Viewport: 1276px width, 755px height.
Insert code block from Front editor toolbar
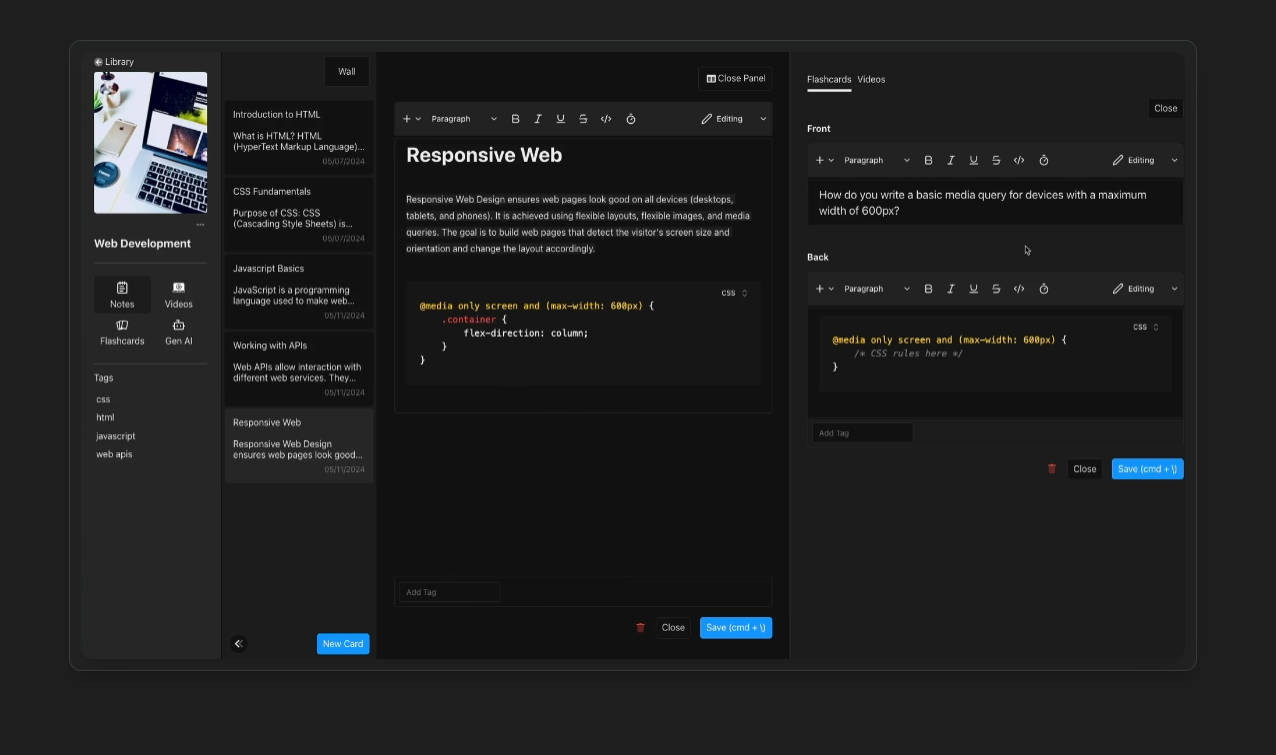coord(1019,160)
